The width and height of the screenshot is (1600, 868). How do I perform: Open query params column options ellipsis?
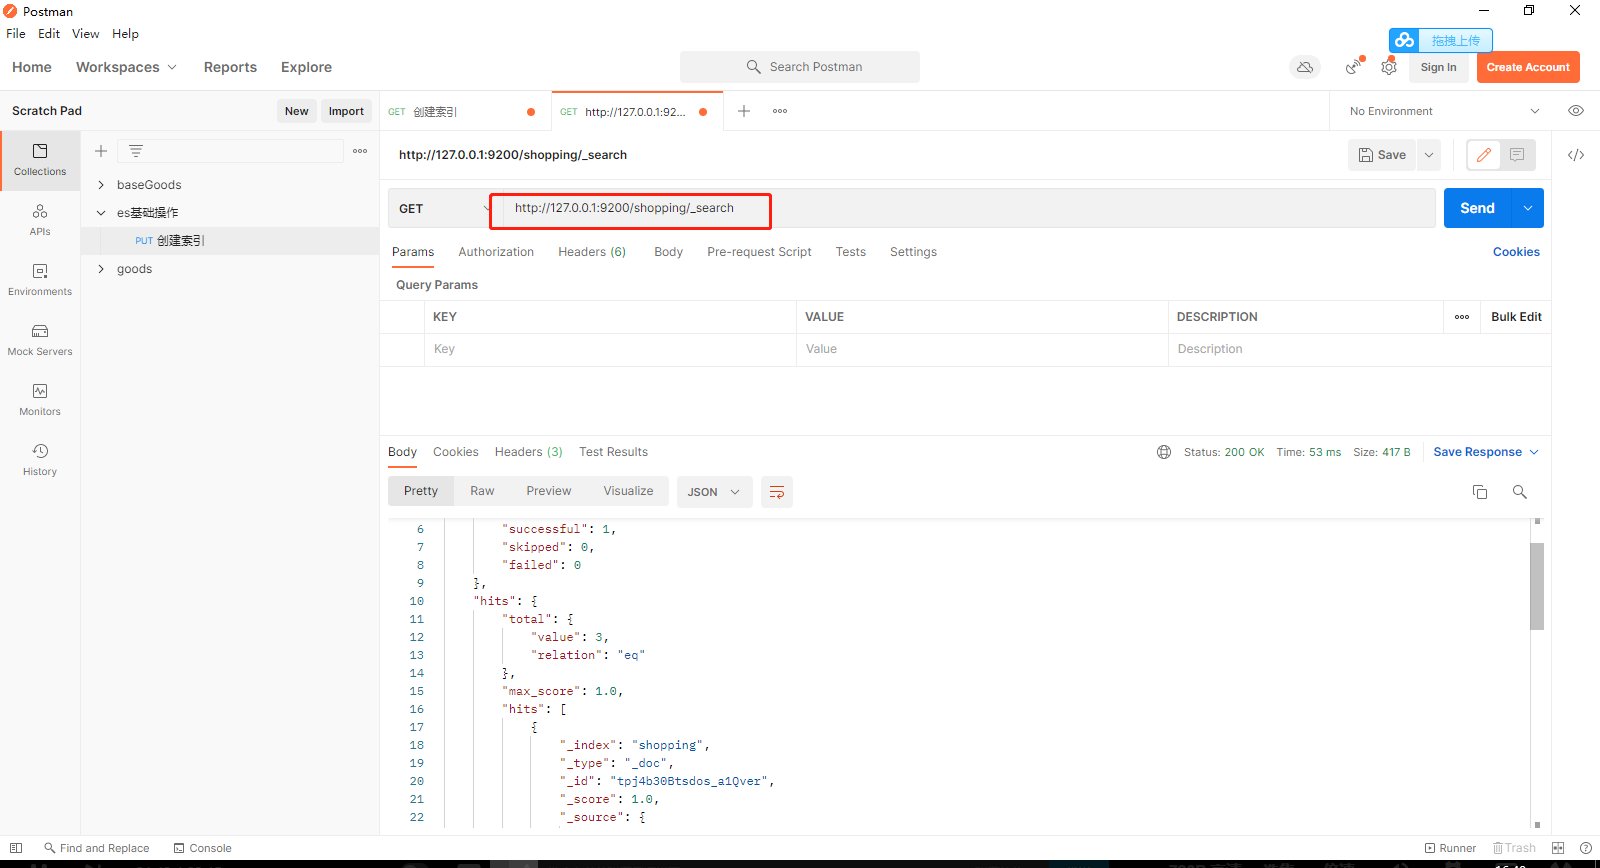[x=1462, y=317]
